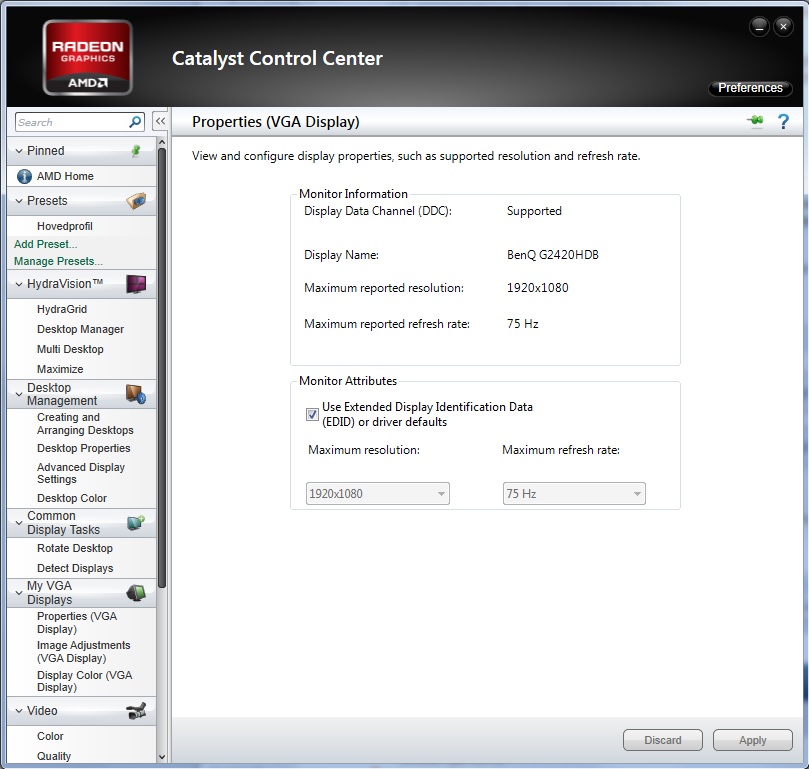Screen dimensions: 809x769
Task: Open Creating and Arranging Desktops
Action: click(x=85, y=424)
